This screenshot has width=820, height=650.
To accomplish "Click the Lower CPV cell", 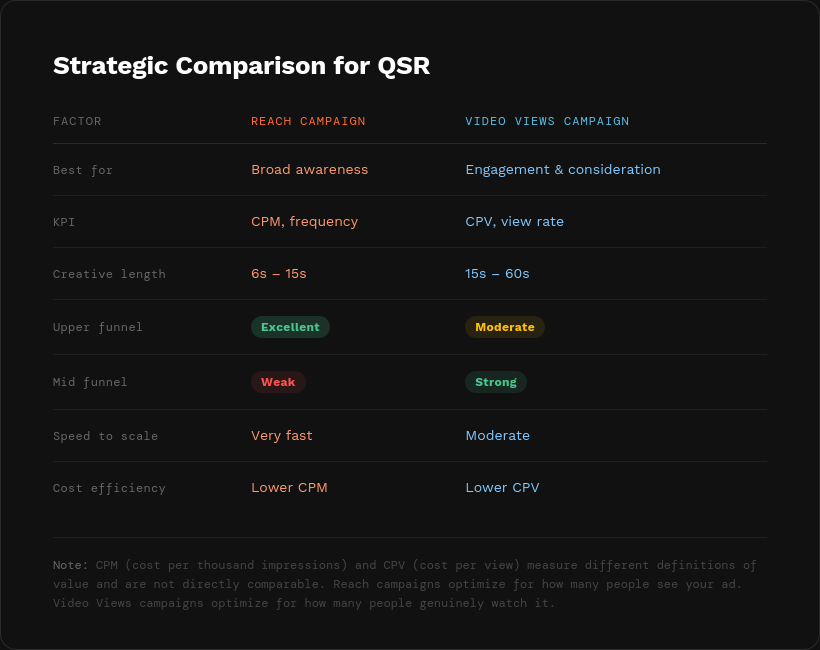I will pyautogui.click(x=502, y=488).
